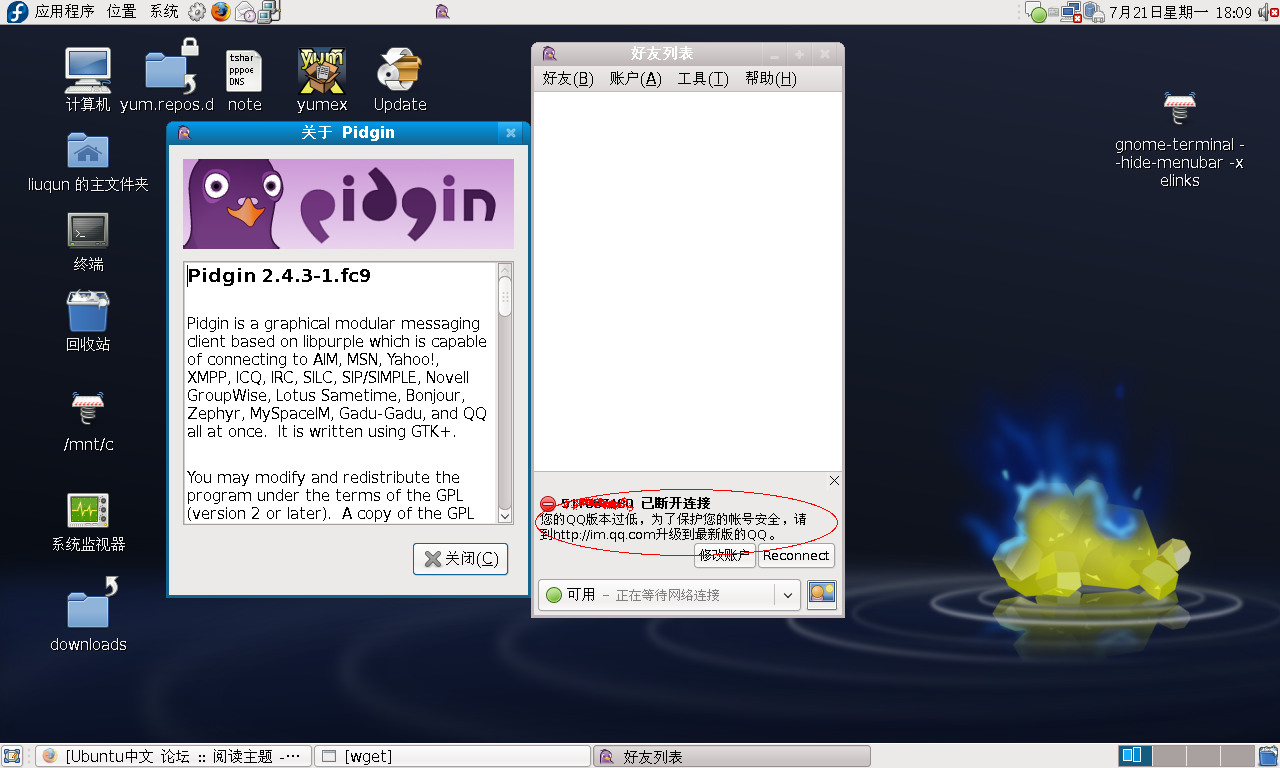Screen dimensions: 1280x768
Task: Click the Pidgin logo banner image
Action: click(348, 204)
